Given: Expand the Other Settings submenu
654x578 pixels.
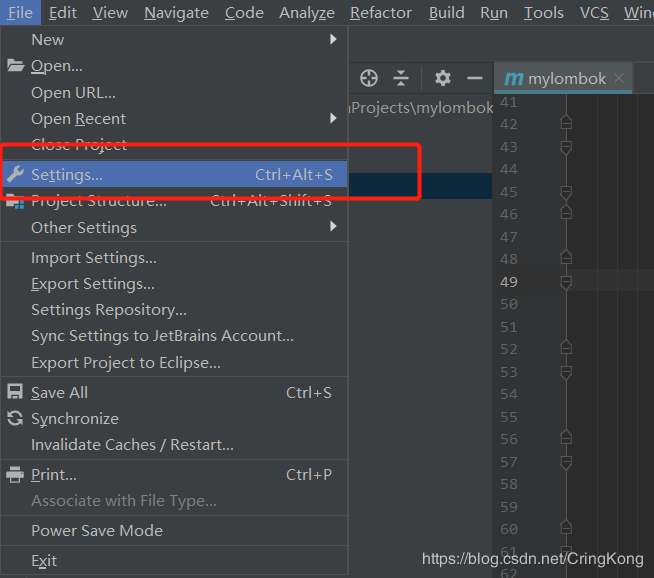Looking at the screenshot, I should (x=174, y=228).
